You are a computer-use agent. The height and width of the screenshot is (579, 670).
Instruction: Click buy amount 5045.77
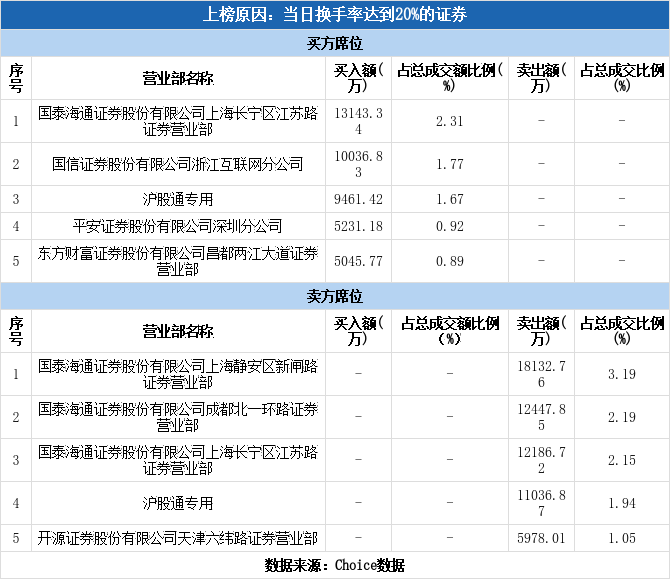[x=359, y=261]
